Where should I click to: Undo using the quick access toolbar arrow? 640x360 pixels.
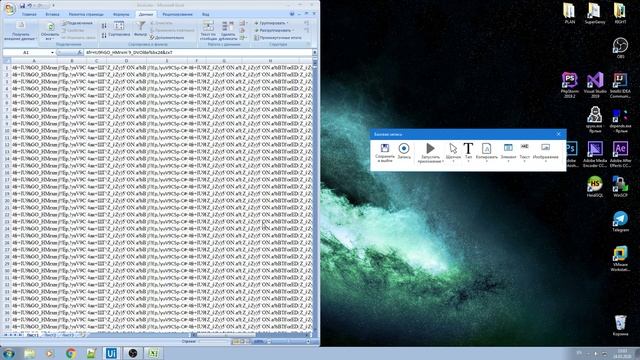[30, 6]
